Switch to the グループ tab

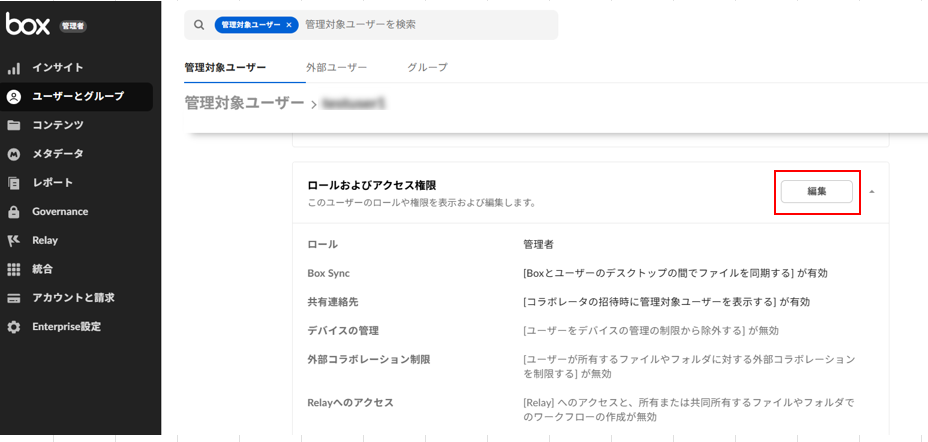point(427,67)
